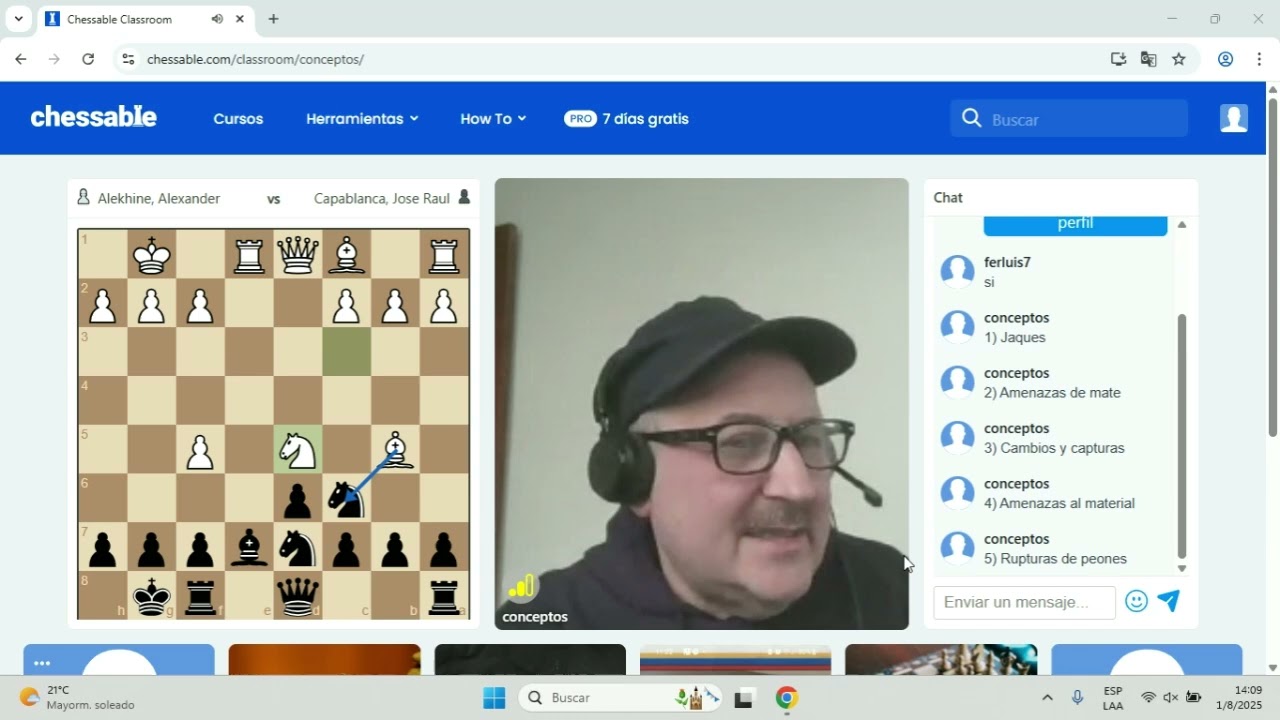Go back to the previous page
The width and height of the screenshot is (1280, 720).
click(20, 59)
